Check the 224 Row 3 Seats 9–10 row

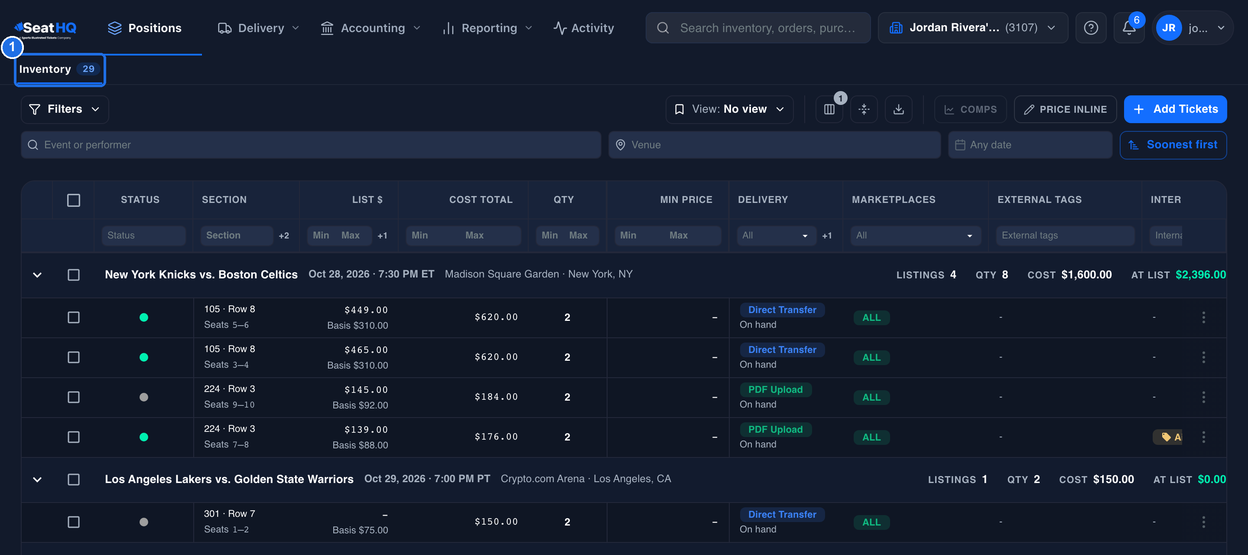(73, 397)
